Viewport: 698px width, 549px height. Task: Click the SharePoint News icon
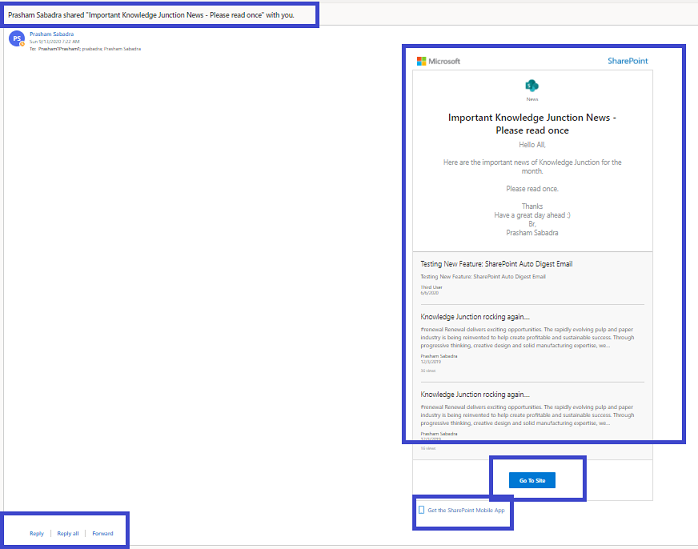coord(532,85)
